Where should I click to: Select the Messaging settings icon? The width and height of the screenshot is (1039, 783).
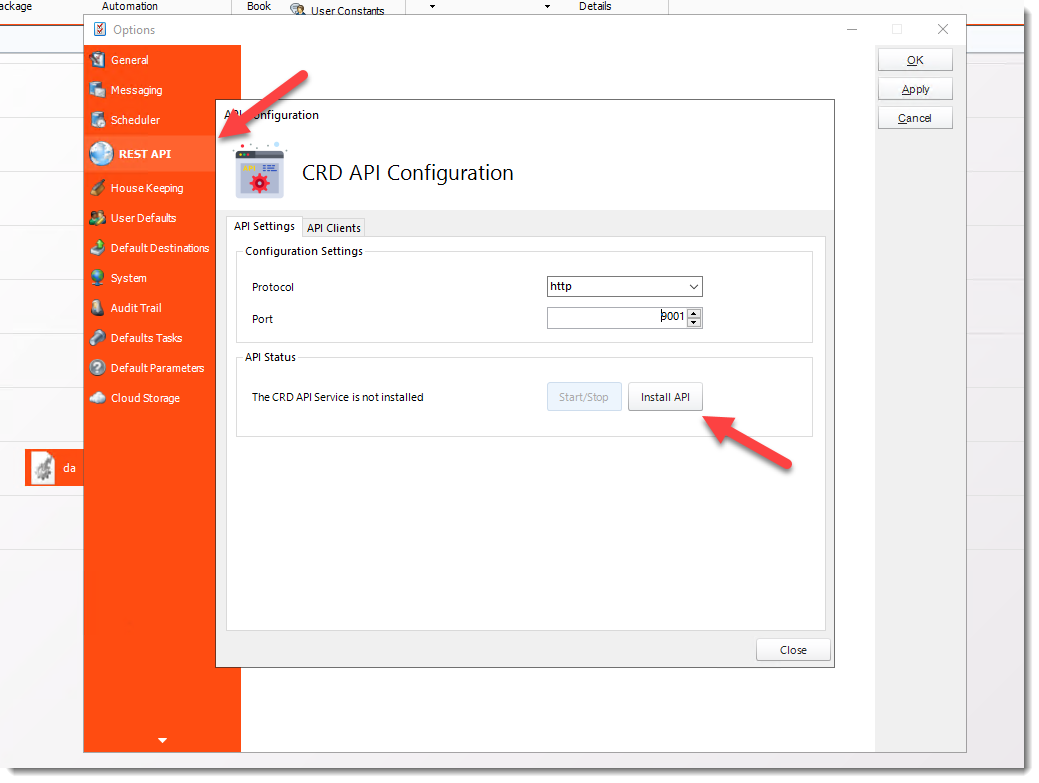(96, 90)
